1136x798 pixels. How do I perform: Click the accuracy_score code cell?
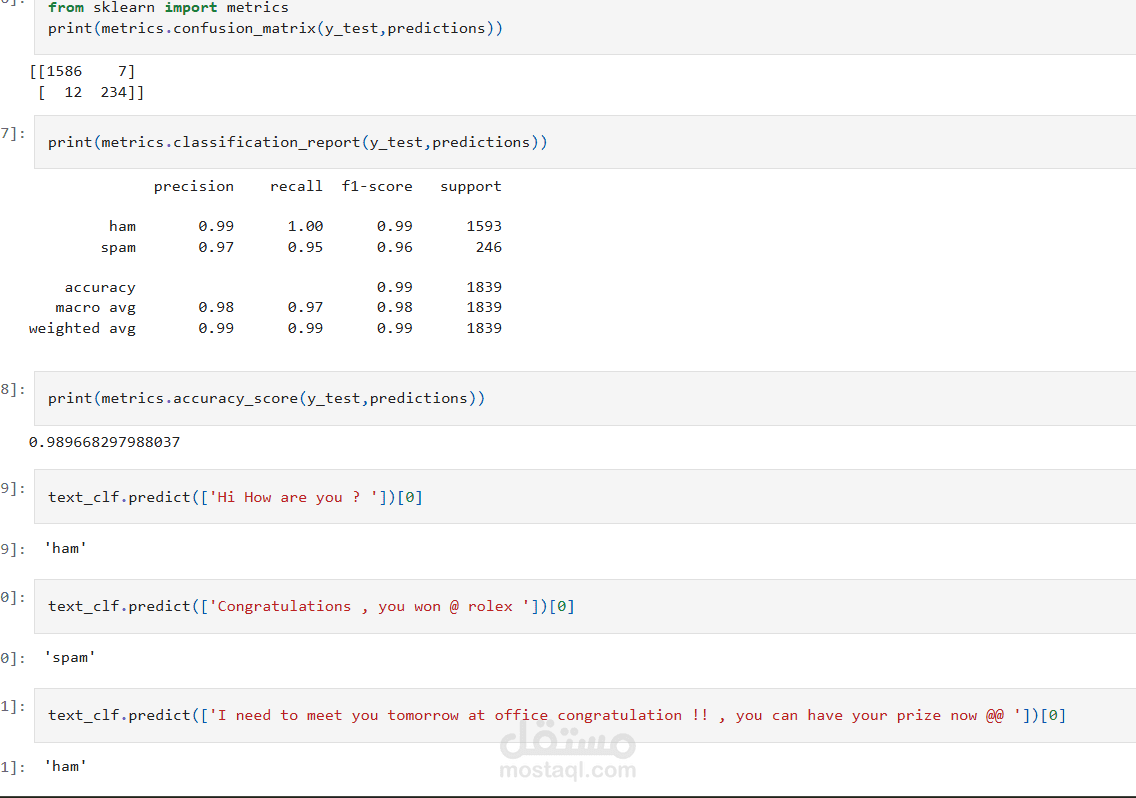pos(585,398)
